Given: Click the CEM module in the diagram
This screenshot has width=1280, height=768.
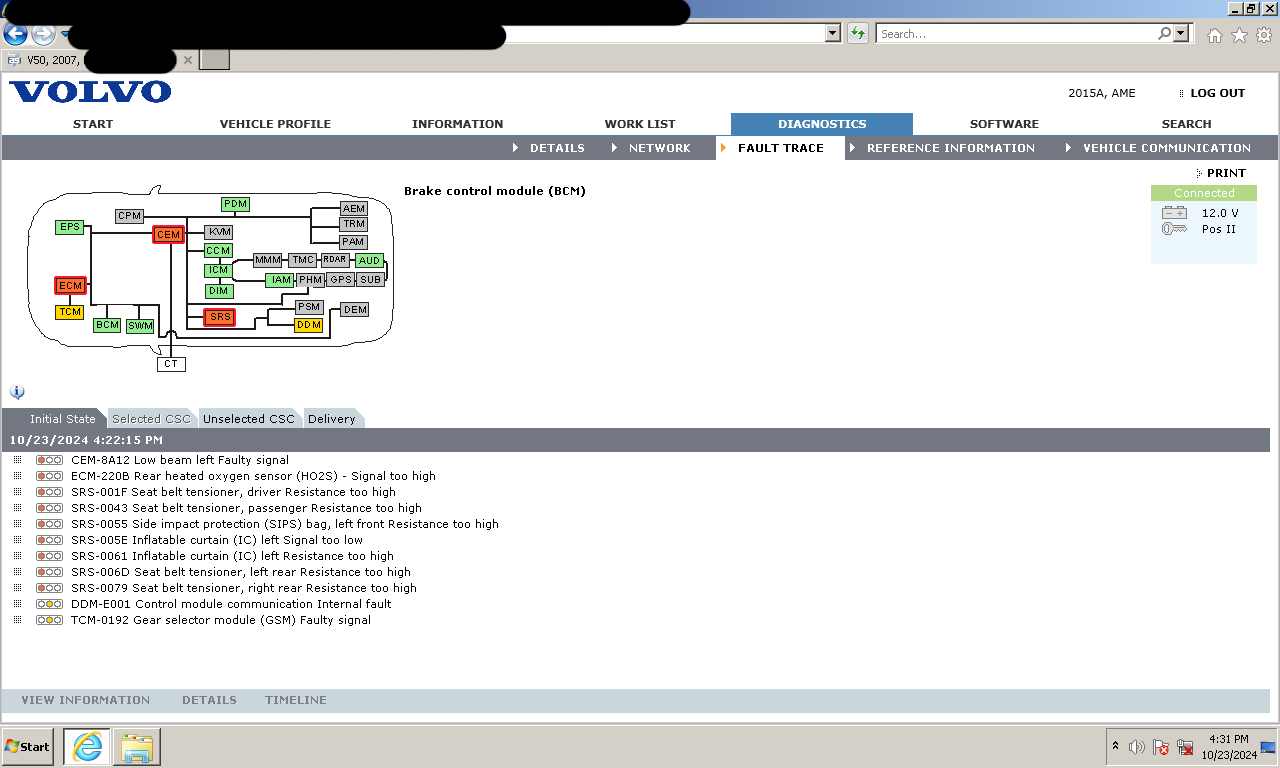Looking at the screenshot, I should tap(168, 235).
